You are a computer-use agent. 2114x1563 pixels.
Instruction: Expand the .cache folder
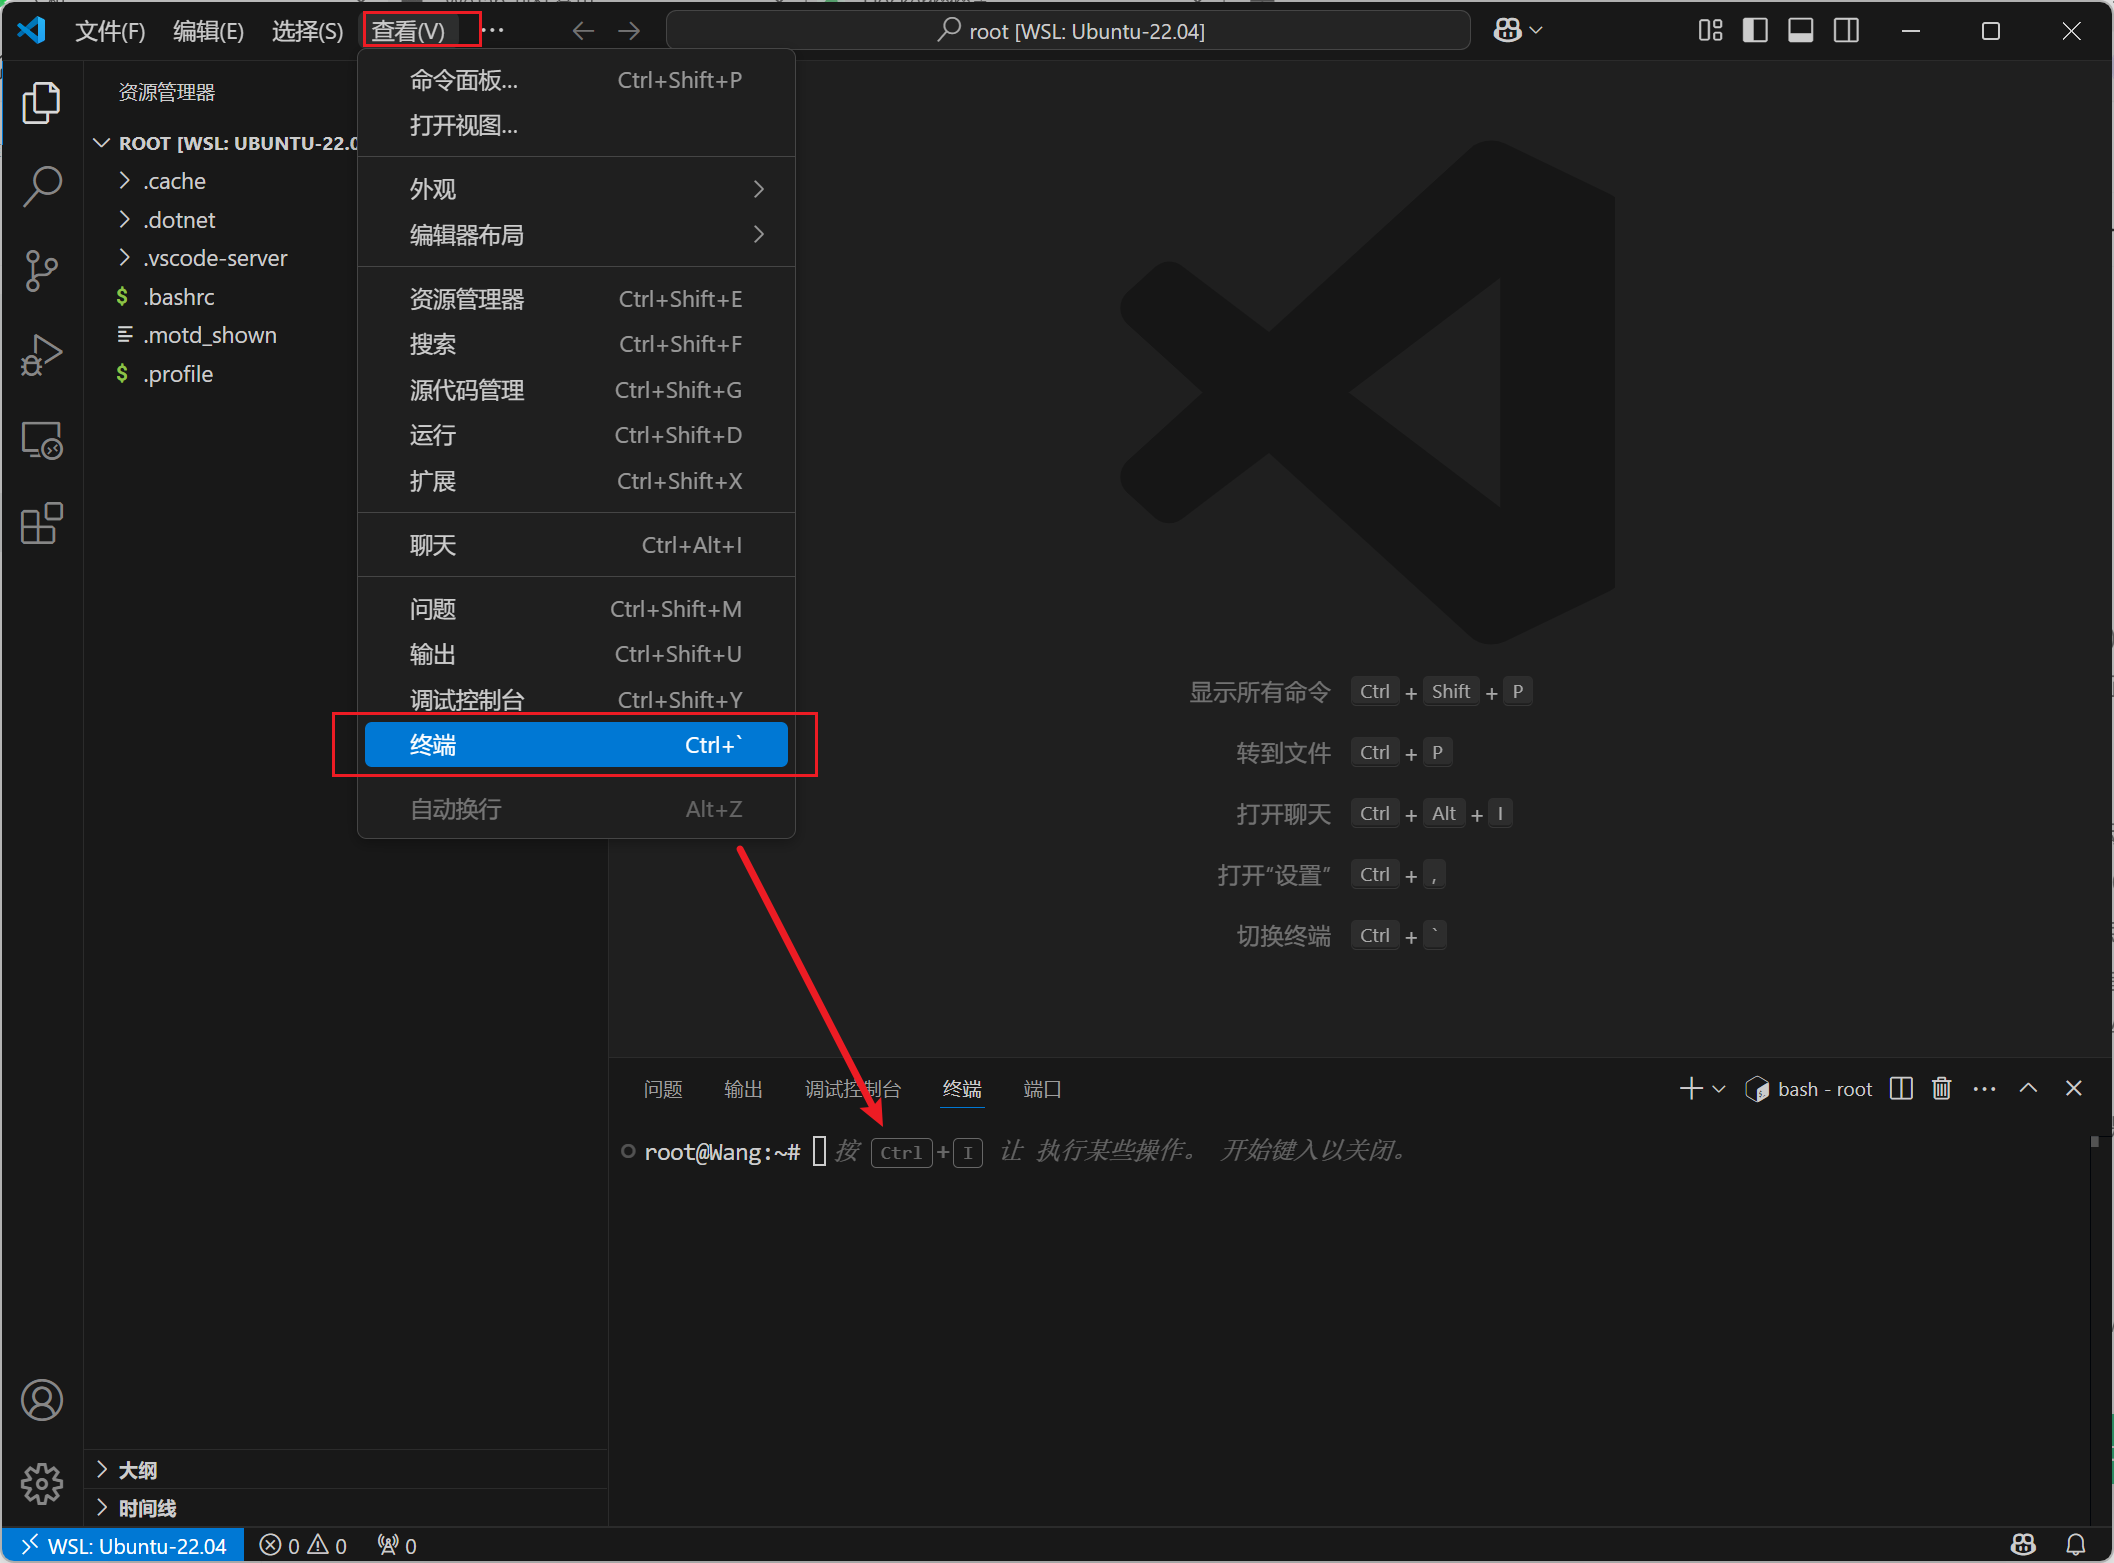123,181
